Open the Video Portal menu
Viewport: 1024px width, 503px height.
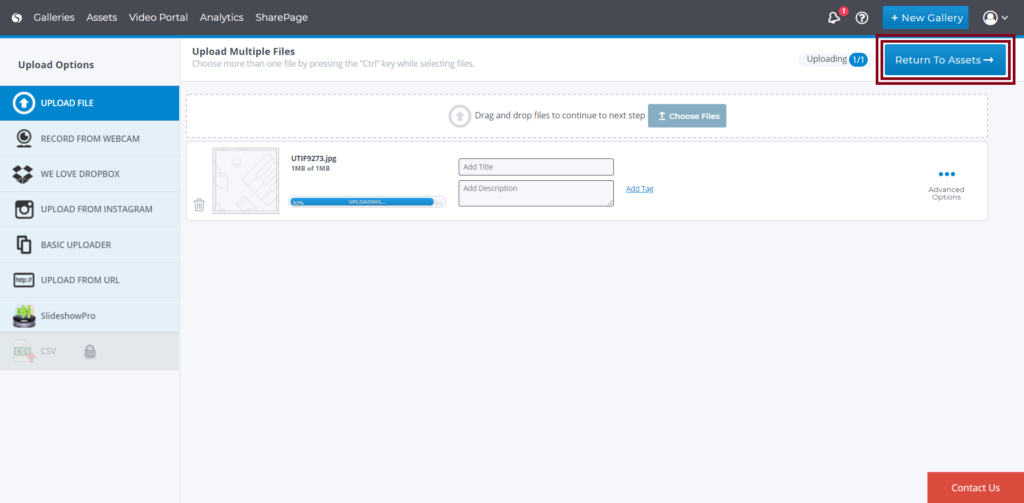coord(158,18)
